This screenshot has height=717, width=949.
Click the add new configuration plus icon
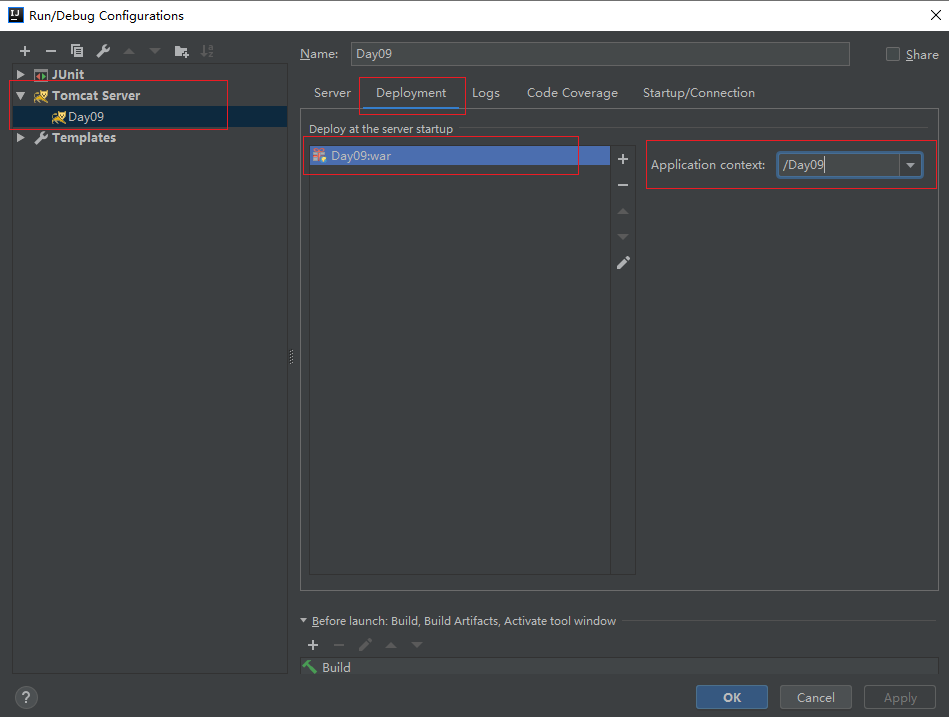point(25,51)
